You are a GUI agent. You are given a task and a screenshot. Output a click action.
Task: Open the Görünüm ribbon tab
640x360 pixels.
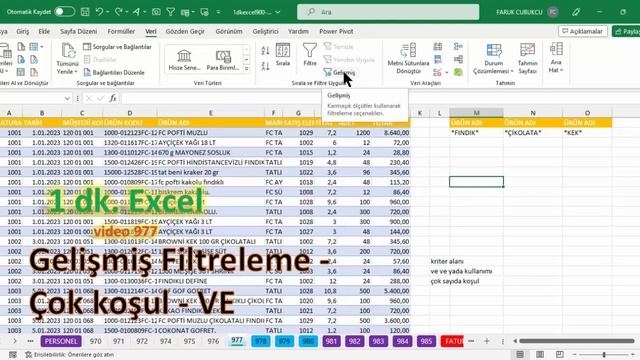click(229, 31)
